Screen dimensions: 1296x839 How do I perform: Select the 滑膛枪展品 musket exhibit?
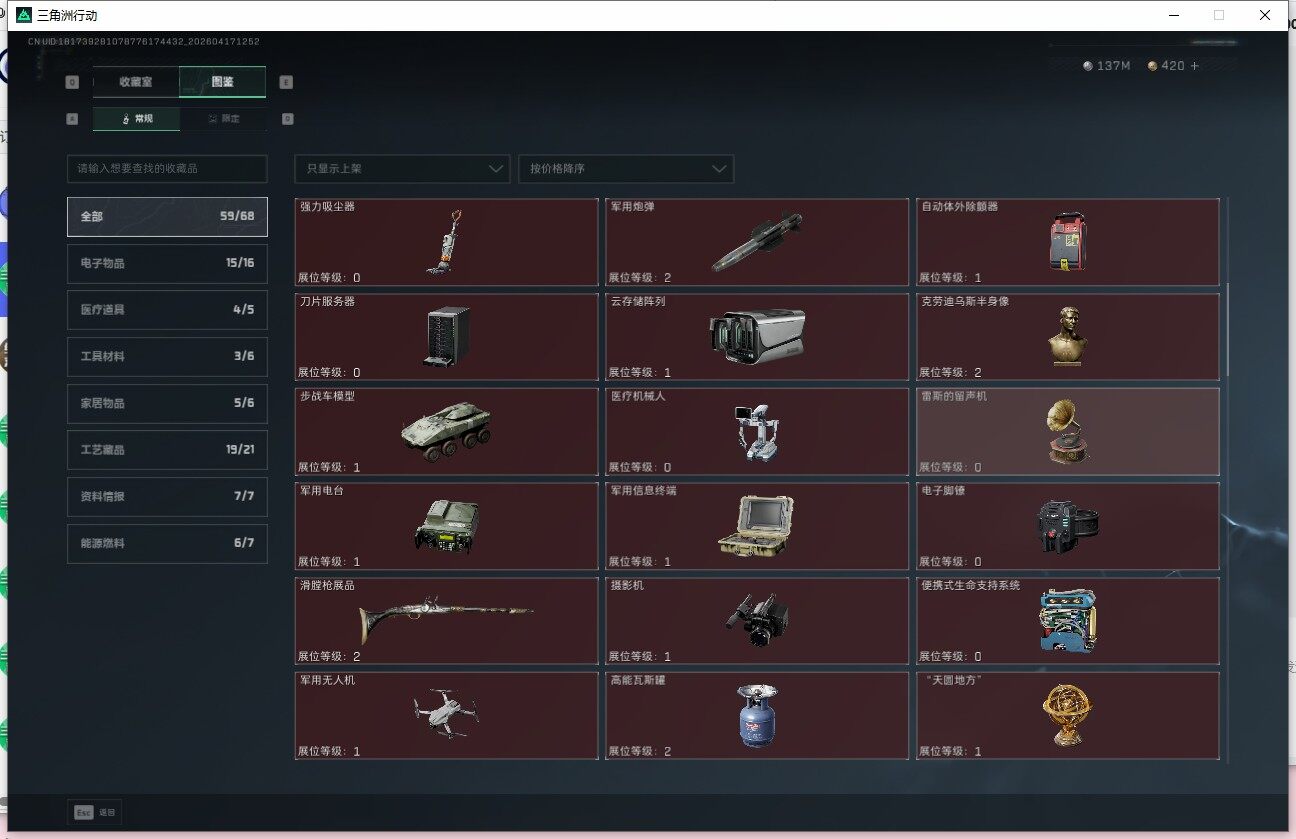(x=446, y=621)
